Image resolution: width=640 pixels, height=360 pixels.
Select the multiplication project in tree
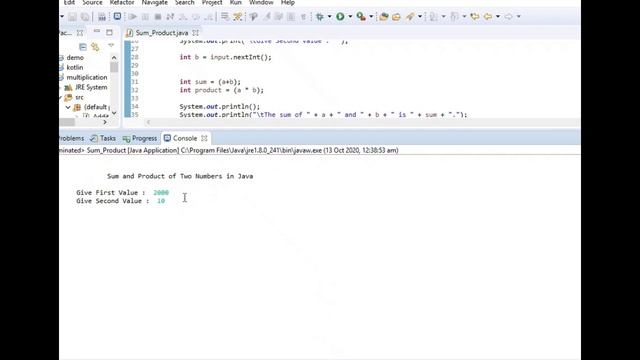[87, 77]
